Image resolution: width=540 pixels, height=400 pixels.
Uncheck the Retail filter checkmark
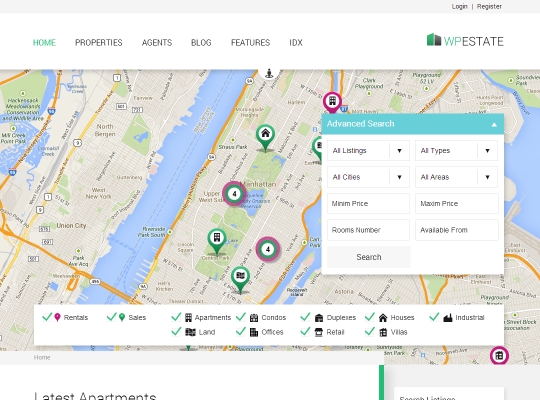point(305,331)
